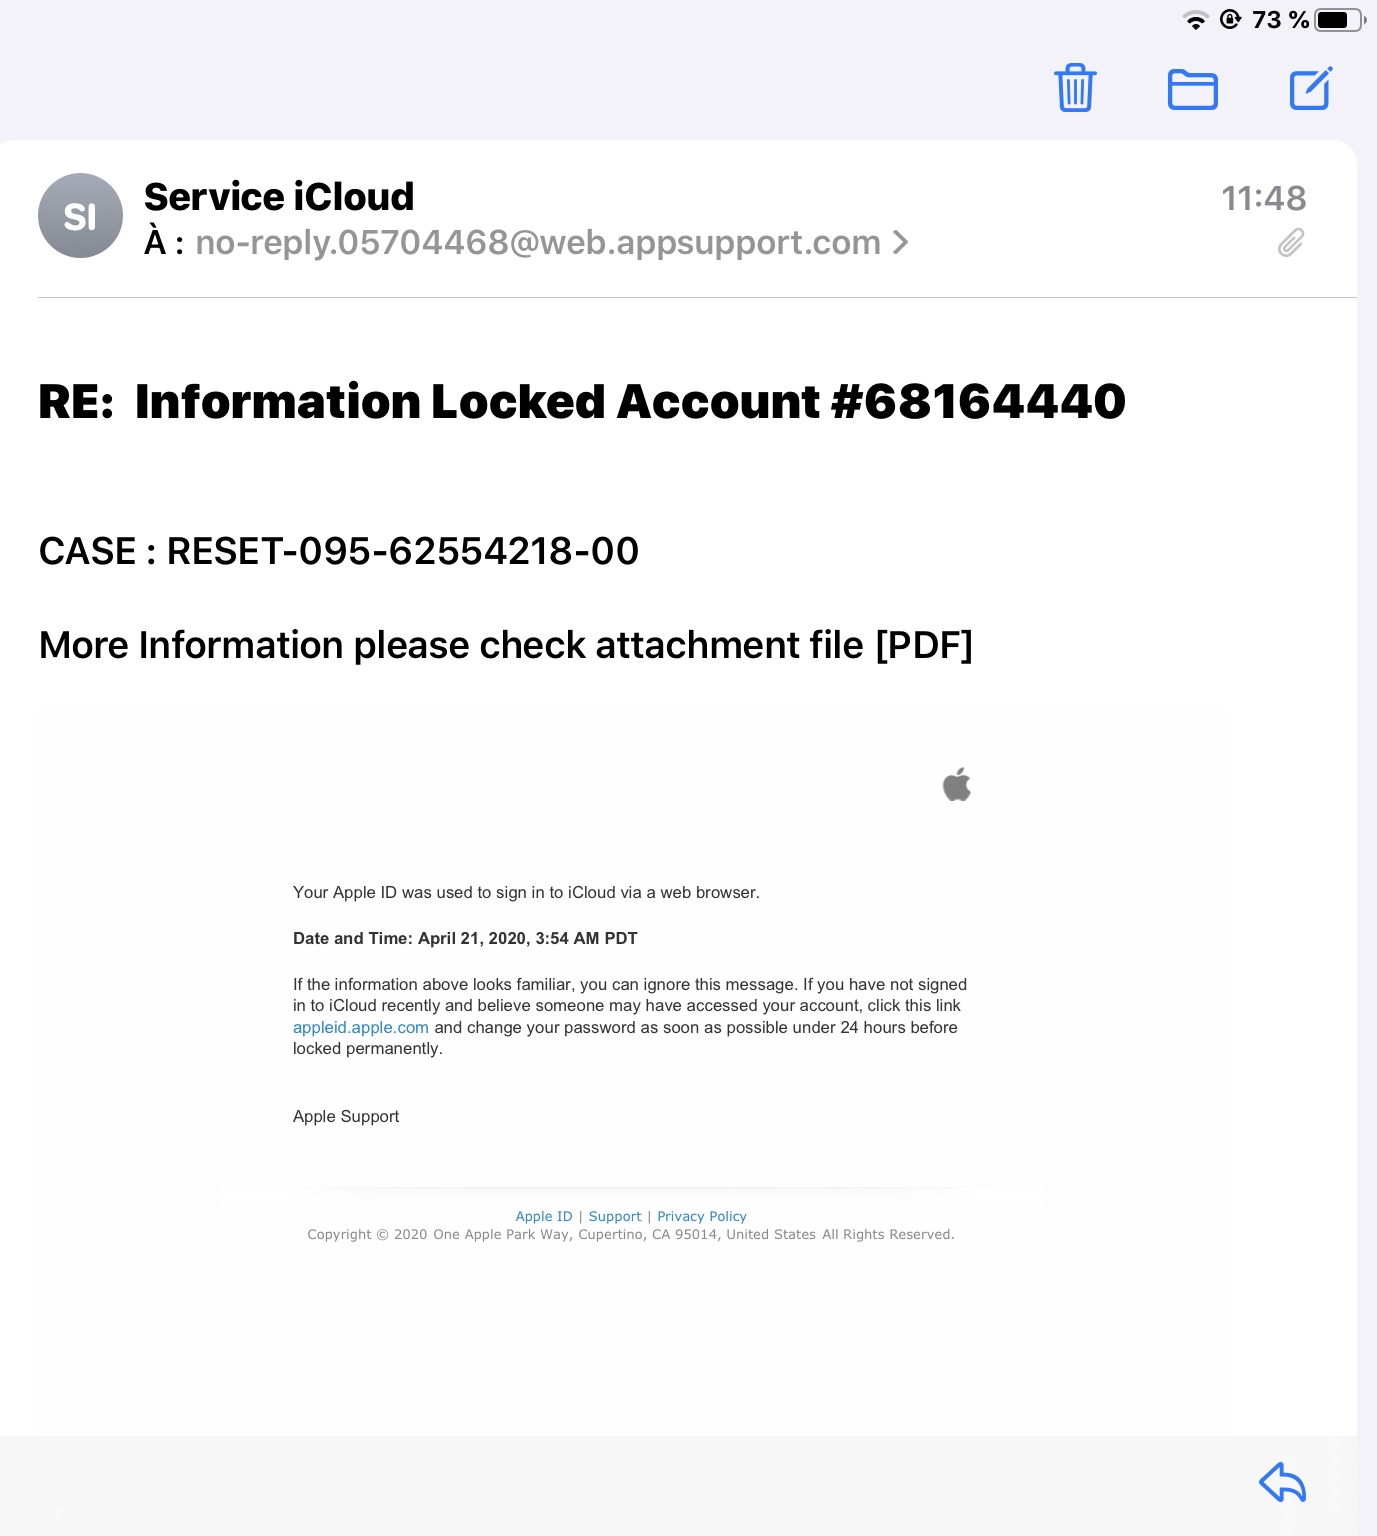The width and height of the screenshot is (1377, 1536).
Task: Tap the 11:48 message timestamp
Action: click(x=1263, y=198)
